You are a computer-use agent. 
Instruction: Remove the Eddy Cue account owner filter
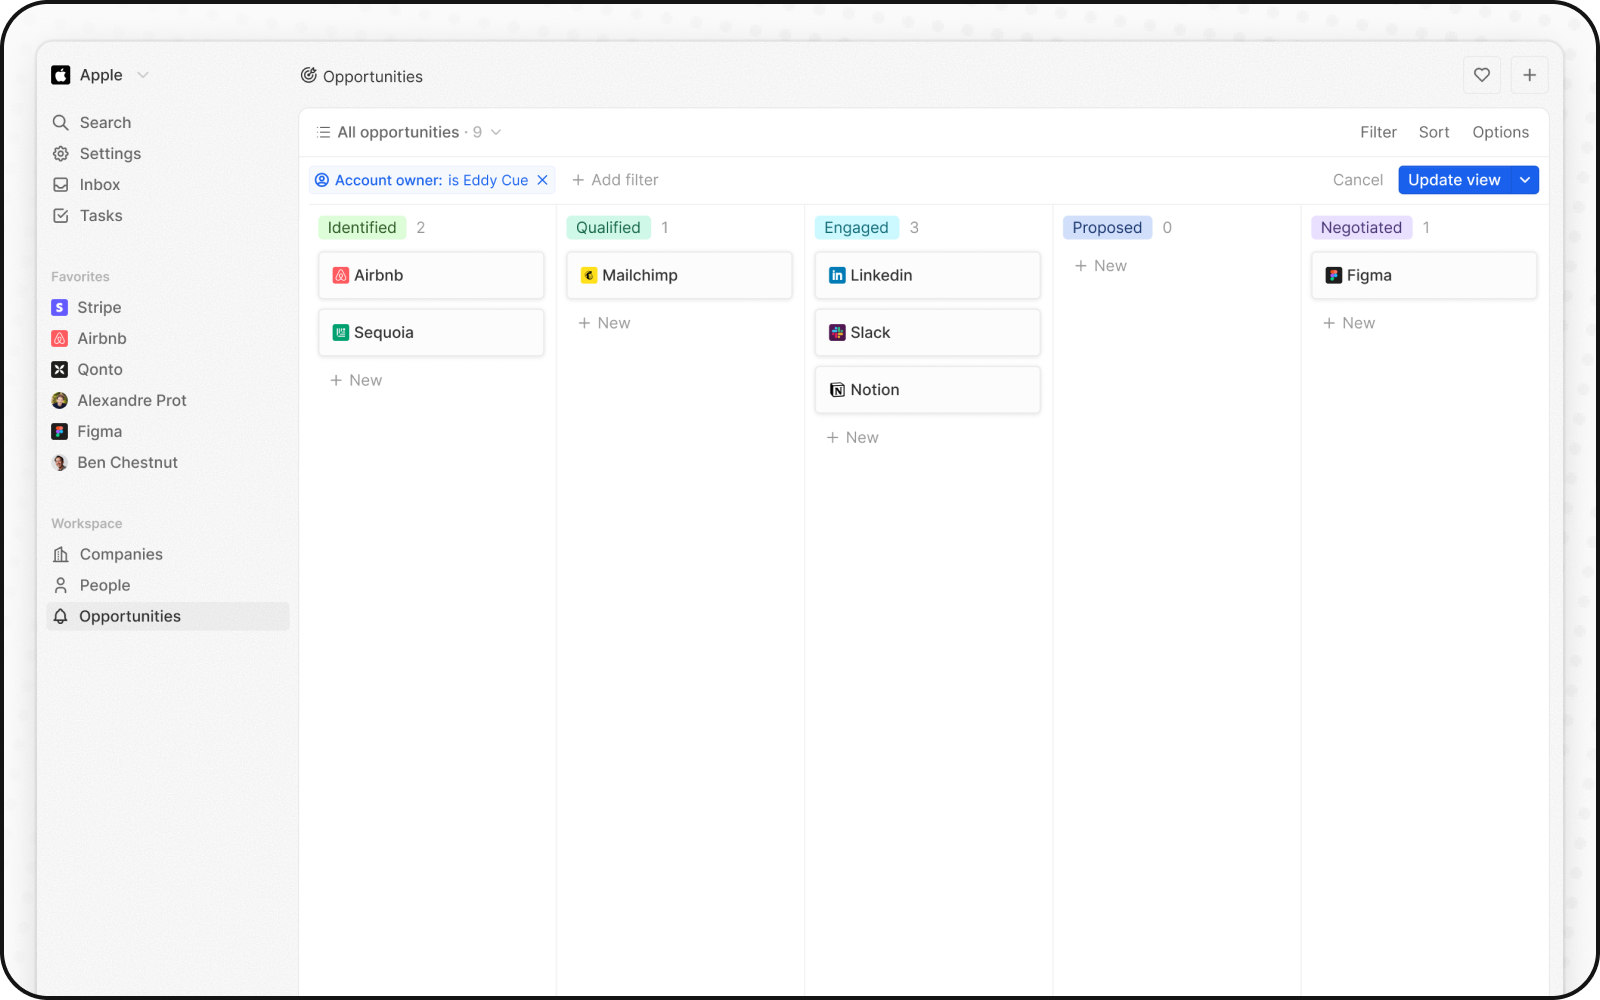[543, 180]
